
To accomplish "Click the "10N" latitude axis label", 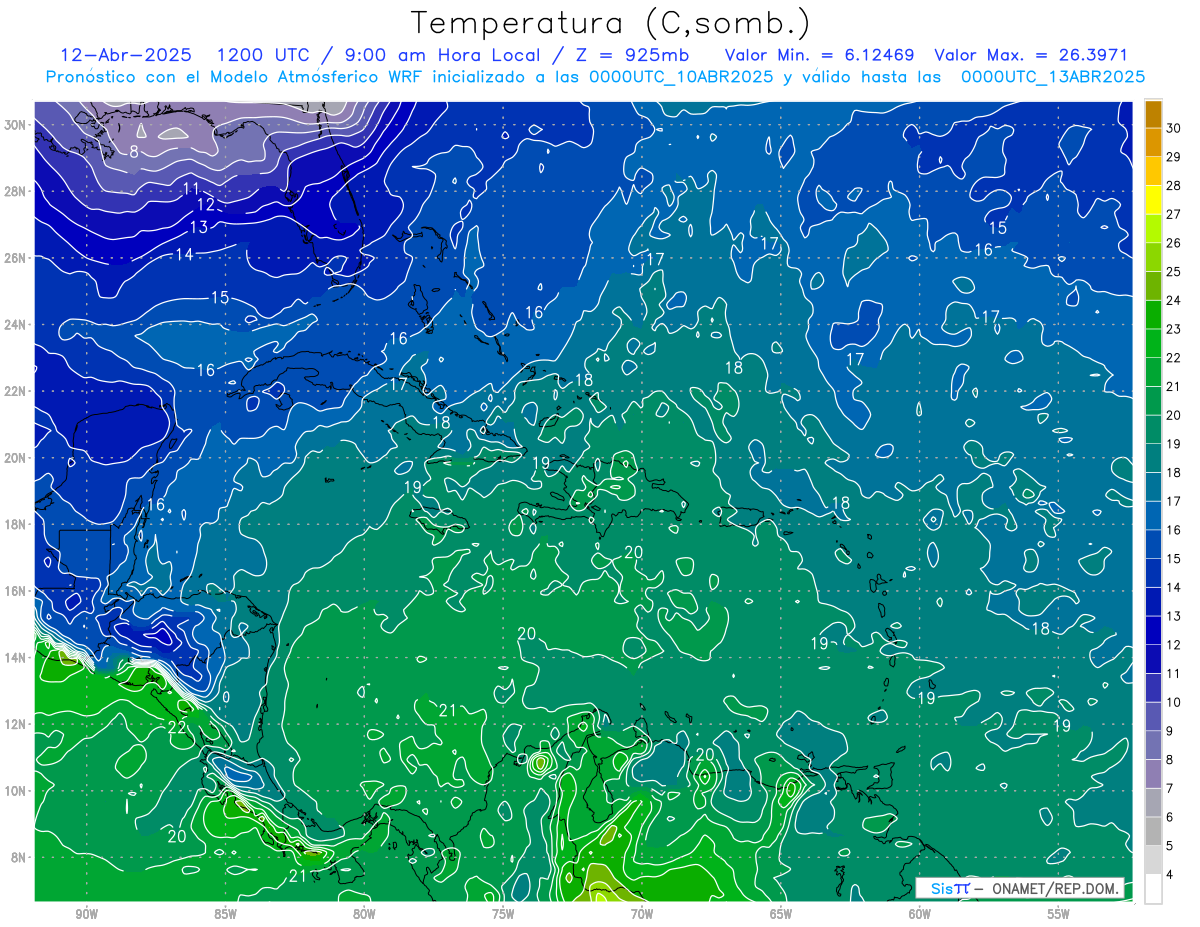I will tap(15, 791).
